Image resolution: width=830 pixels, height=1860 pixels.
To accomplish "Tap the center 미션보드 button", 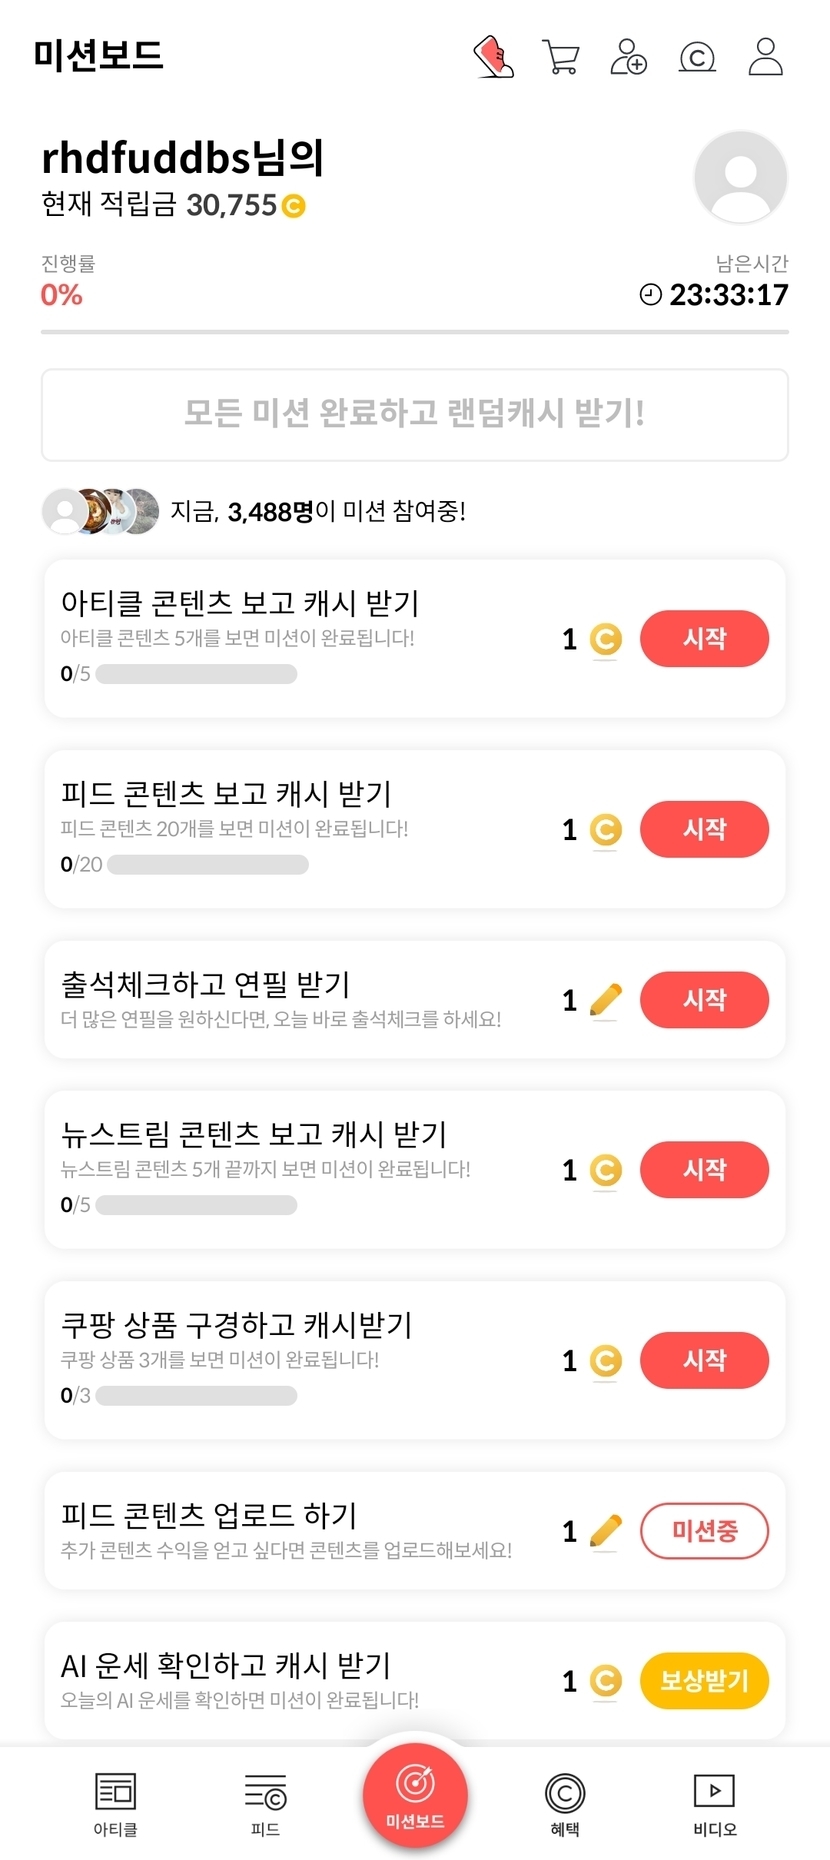I will pos(415,1793).
